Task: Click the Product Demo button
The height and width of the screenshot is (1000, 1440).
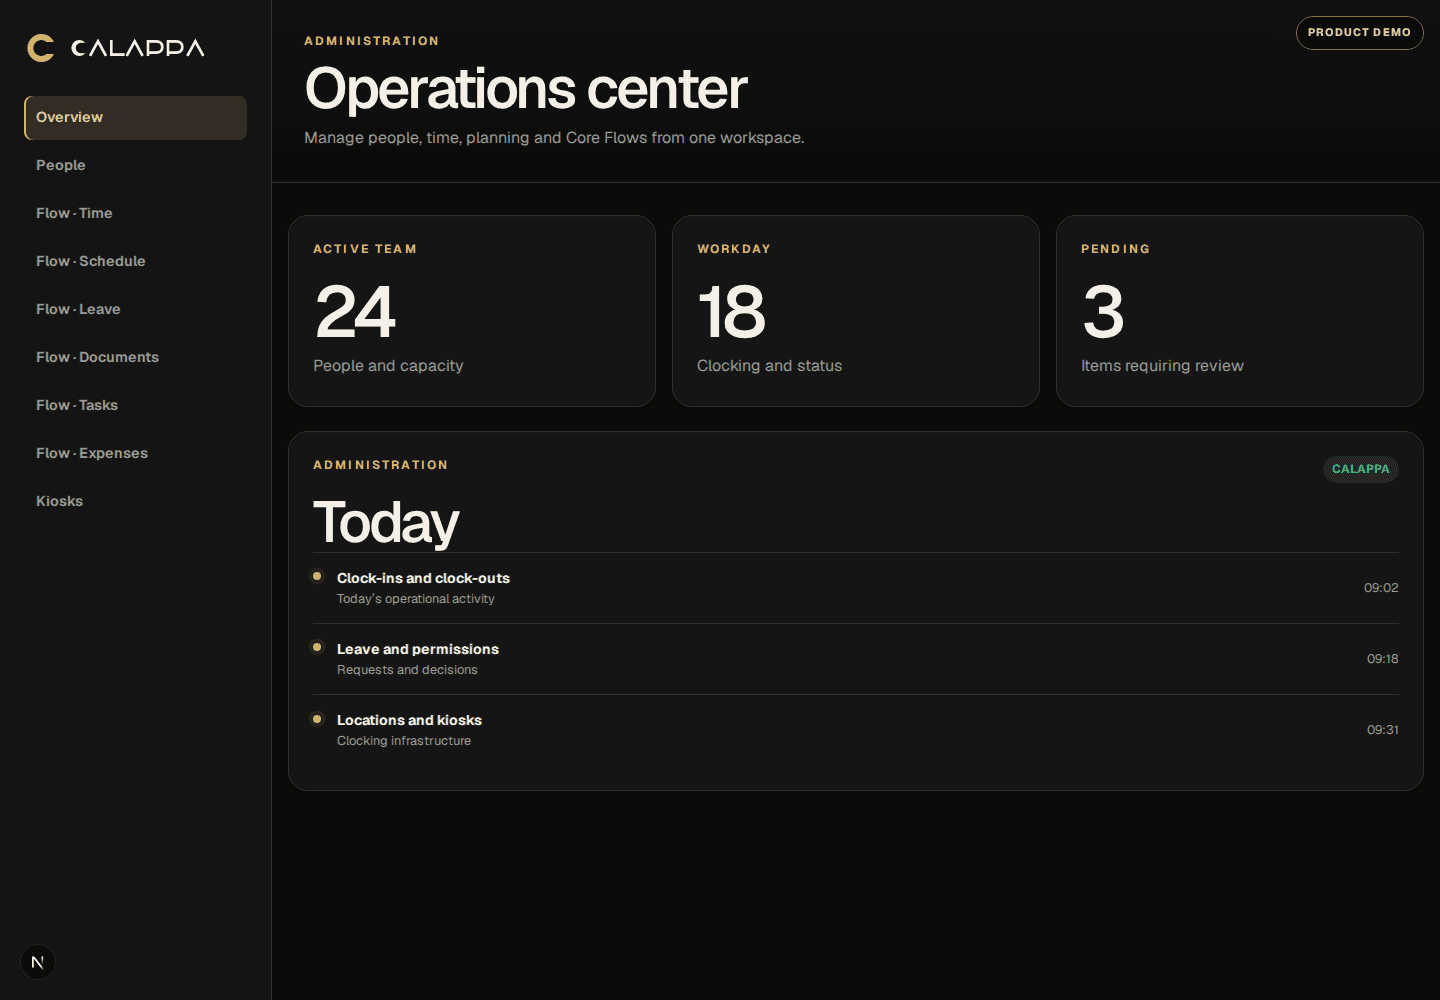Action: point(1359,33)
